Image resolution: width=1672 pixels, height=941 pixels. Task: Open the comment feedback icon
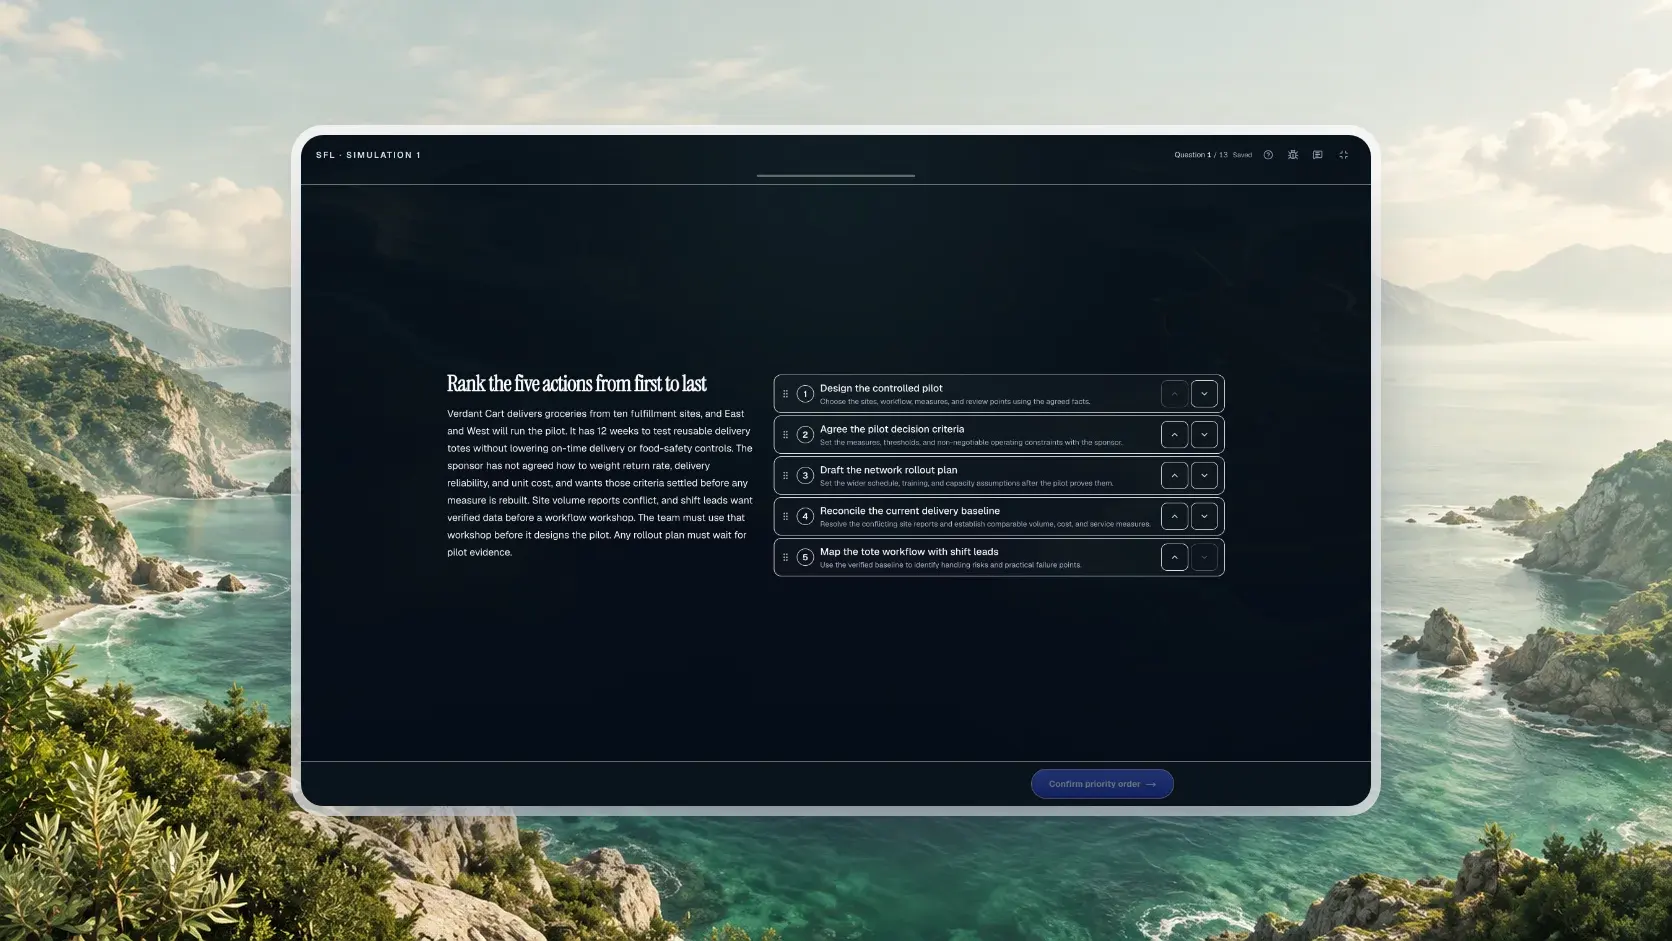tap(1318, 155)
